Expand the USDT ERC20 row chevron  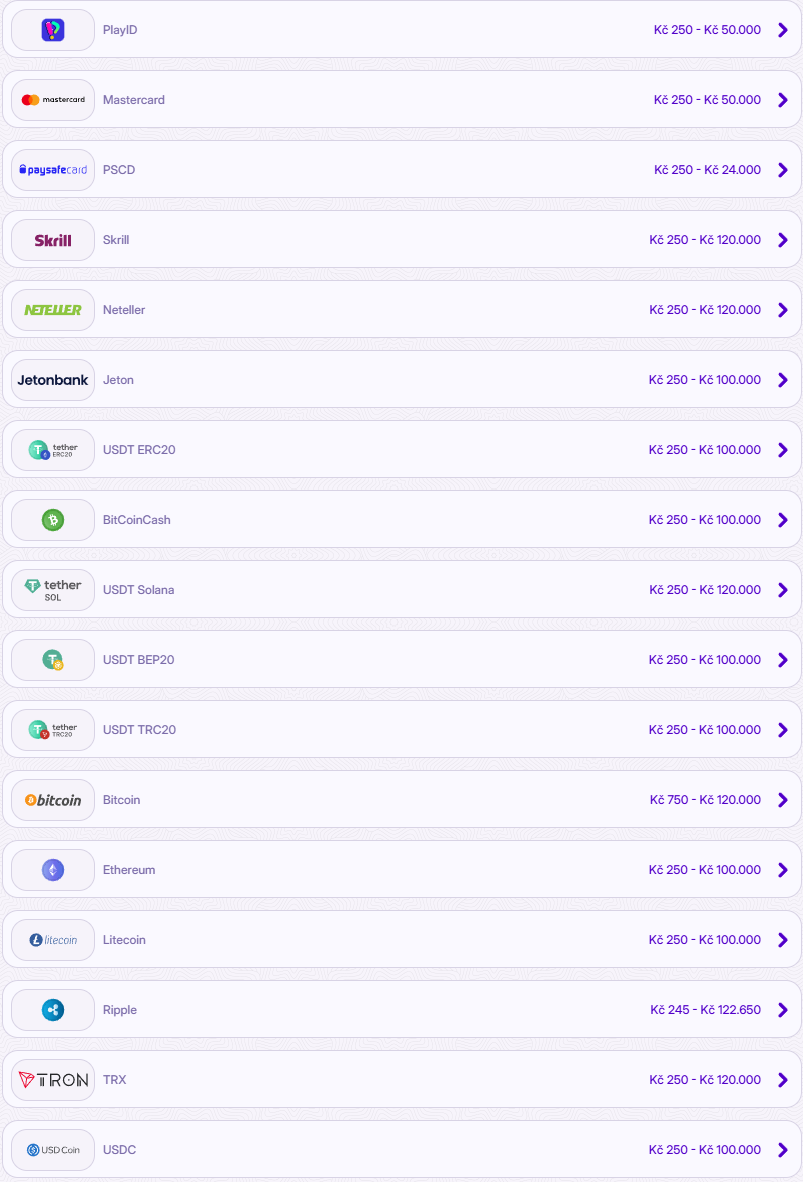click(x=783, y=450)
